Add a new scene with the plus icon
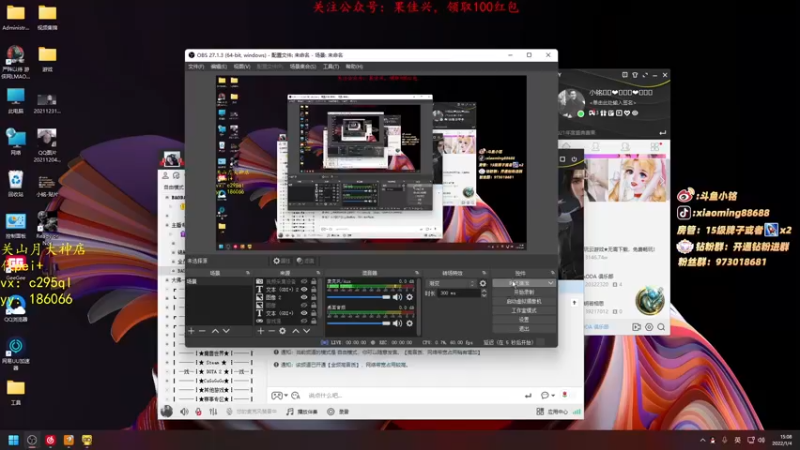This screenshot has height=450, width=800. click(191, 331)
